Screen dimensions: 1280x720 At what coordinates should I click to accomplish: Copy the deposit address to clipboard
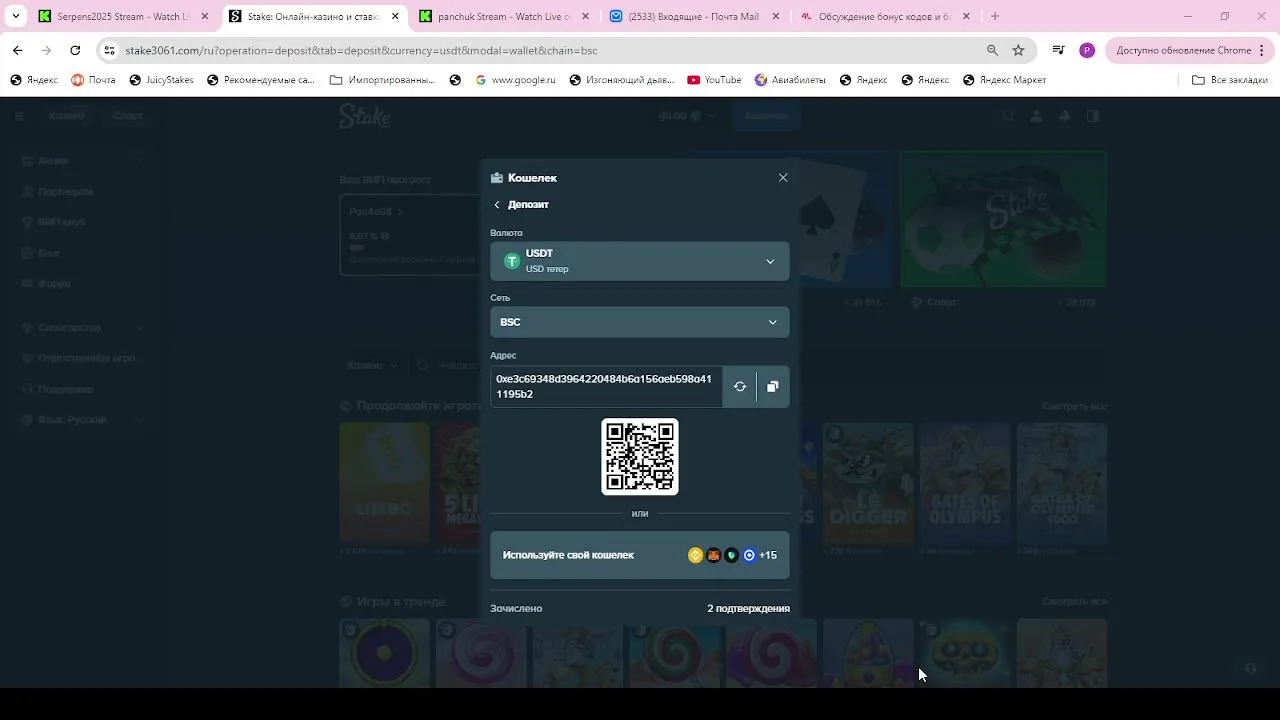coord(773,387)
